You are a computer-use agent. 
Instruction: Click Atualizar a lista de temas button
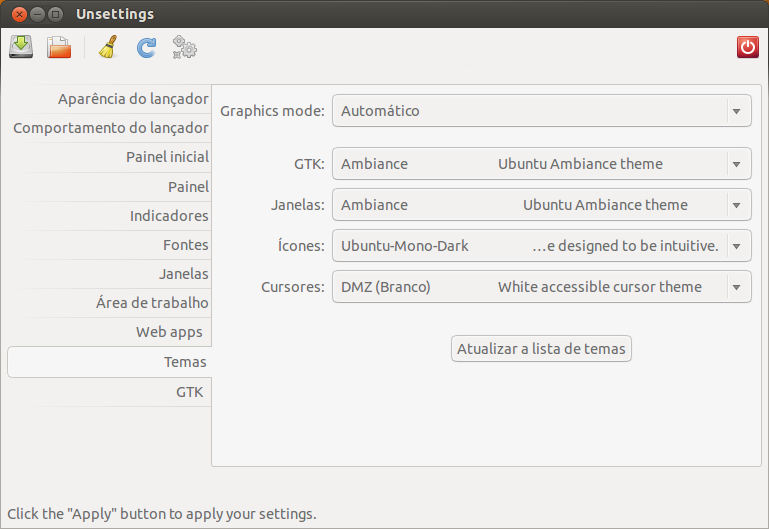(x=541, y=349)
